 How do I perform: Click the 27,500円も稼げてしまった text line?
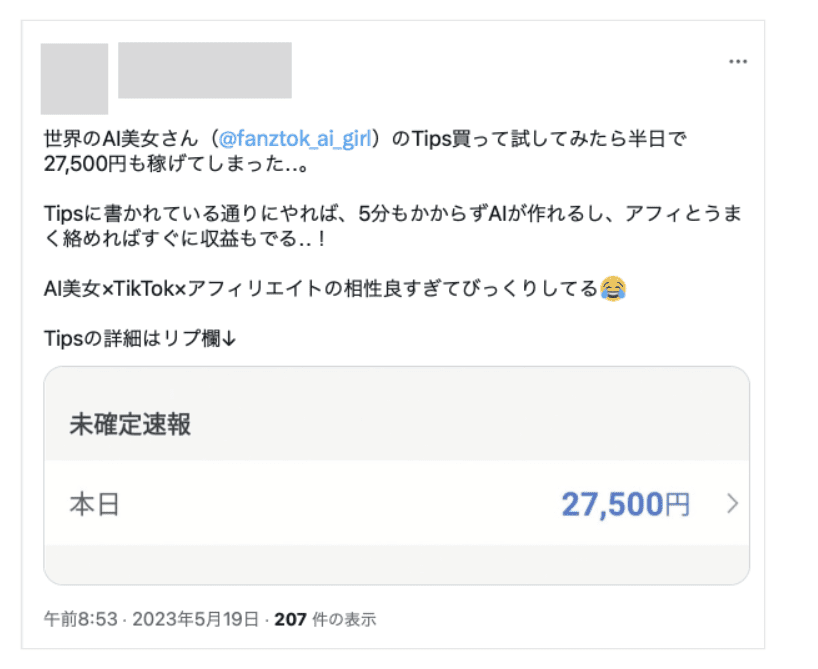176,164
